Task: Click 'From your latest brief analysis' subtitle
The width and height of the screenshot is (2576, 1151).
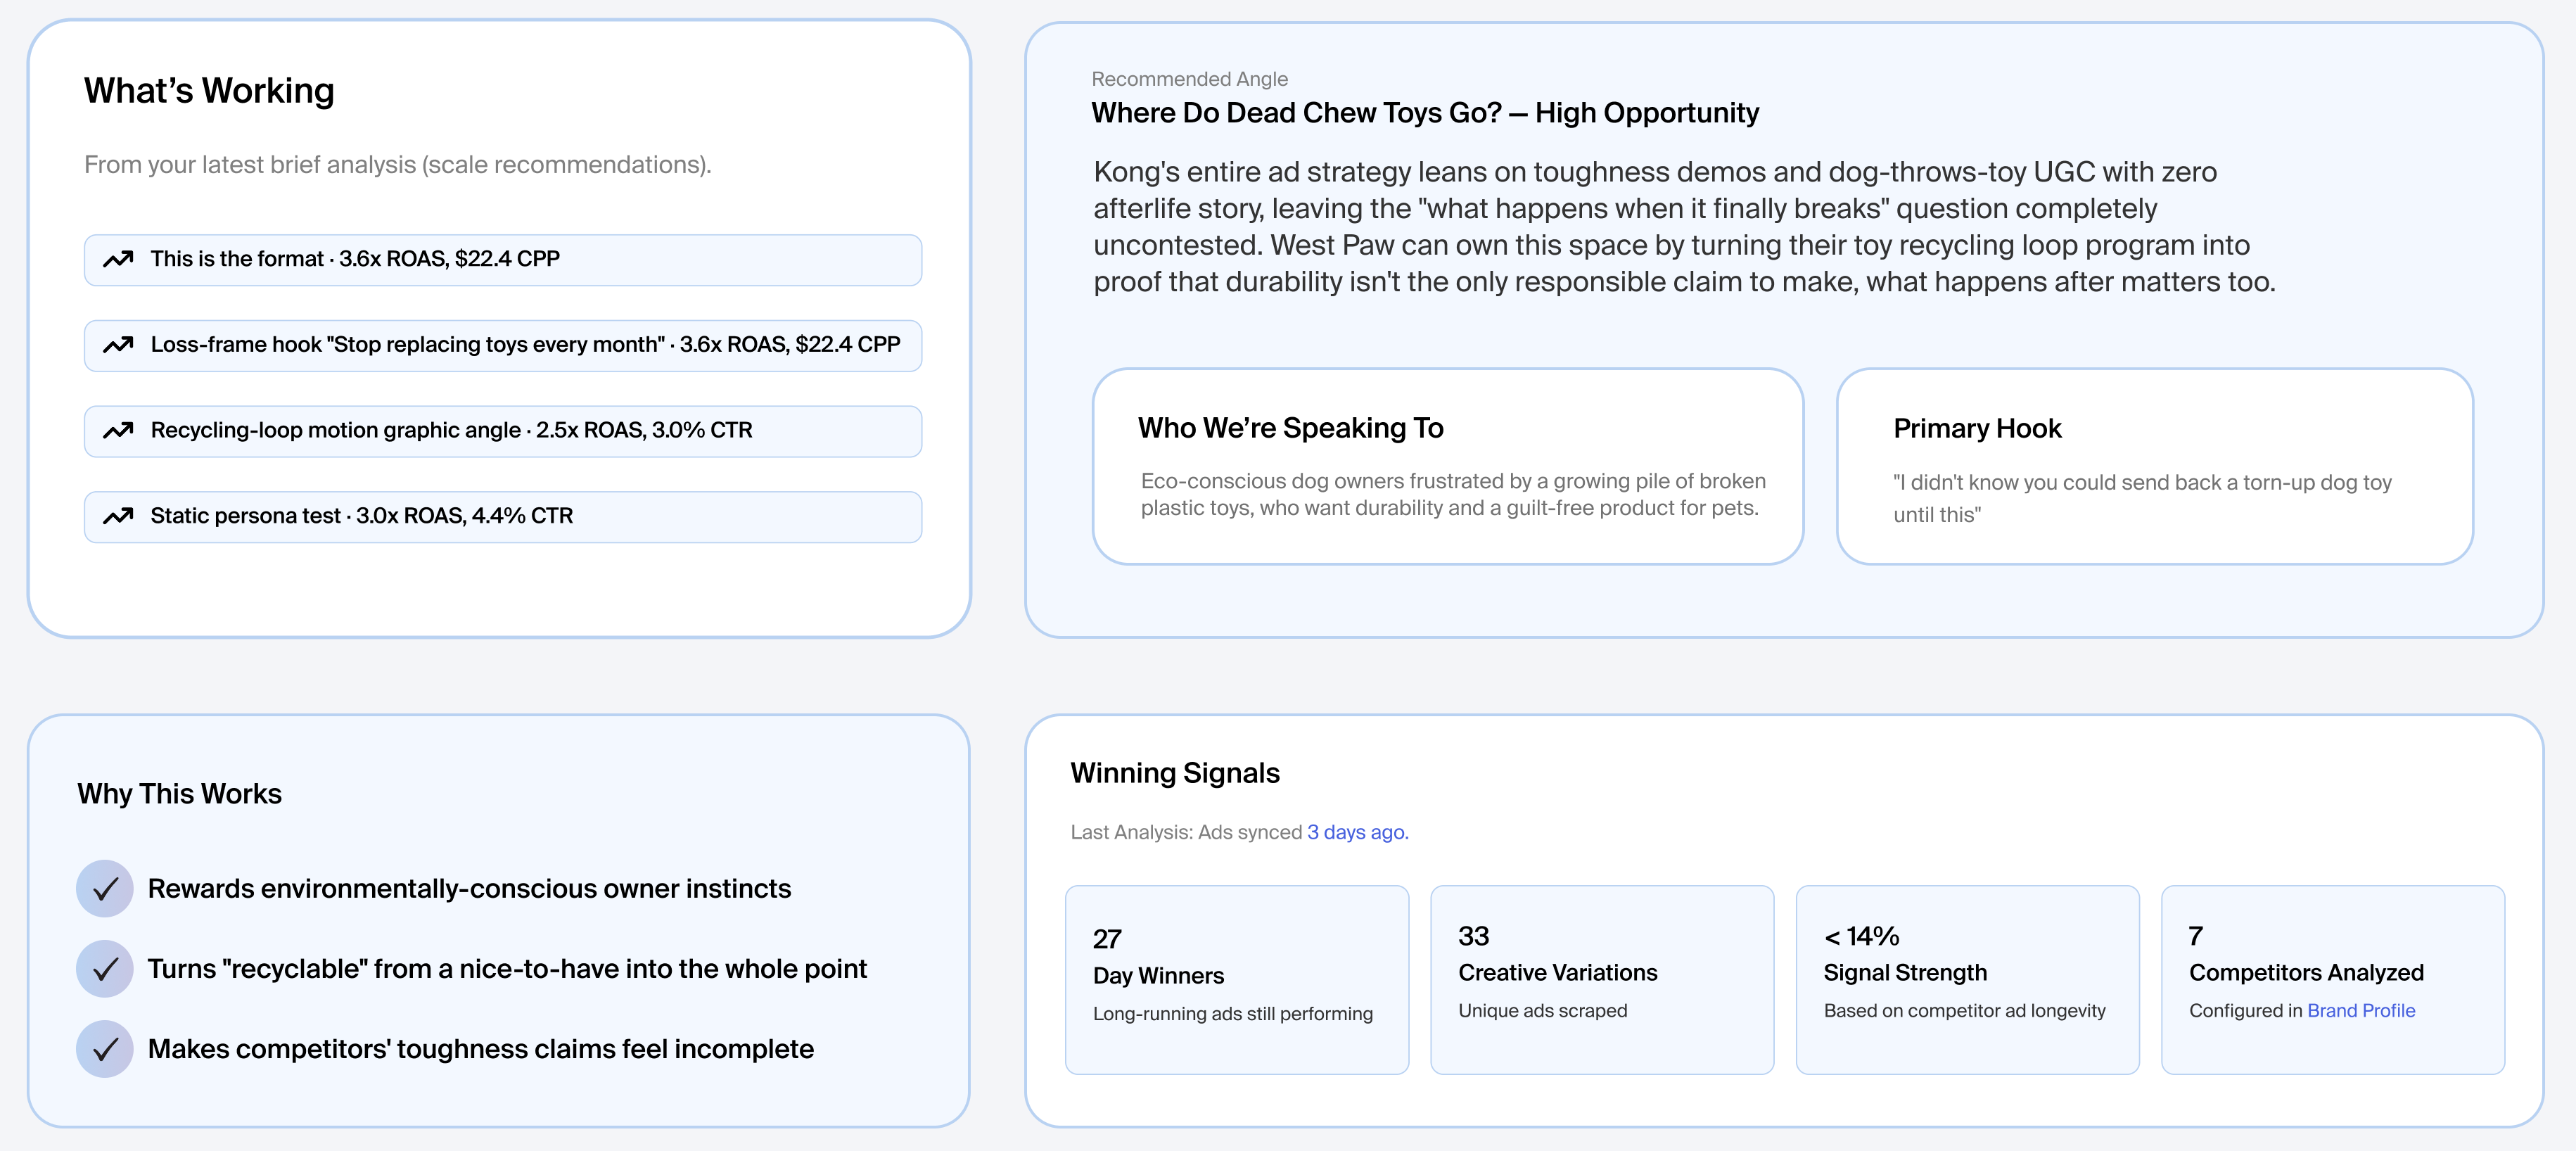Action: click(397, 165)
